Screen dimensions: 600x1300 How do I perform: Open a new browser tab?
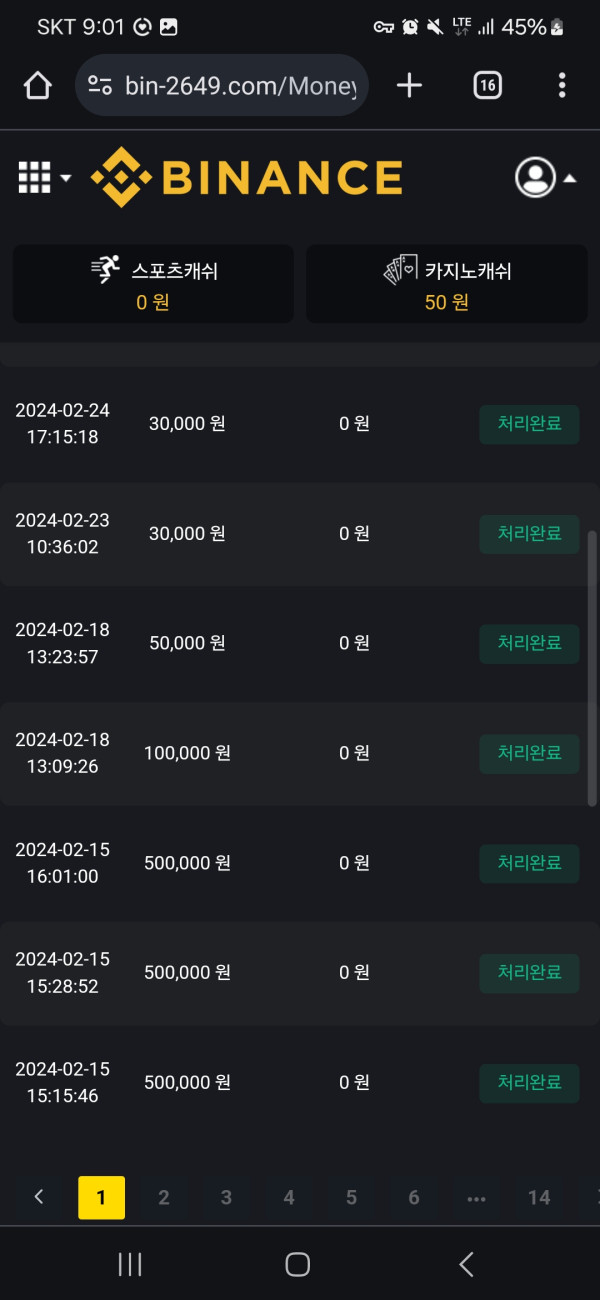pos(409,86)
